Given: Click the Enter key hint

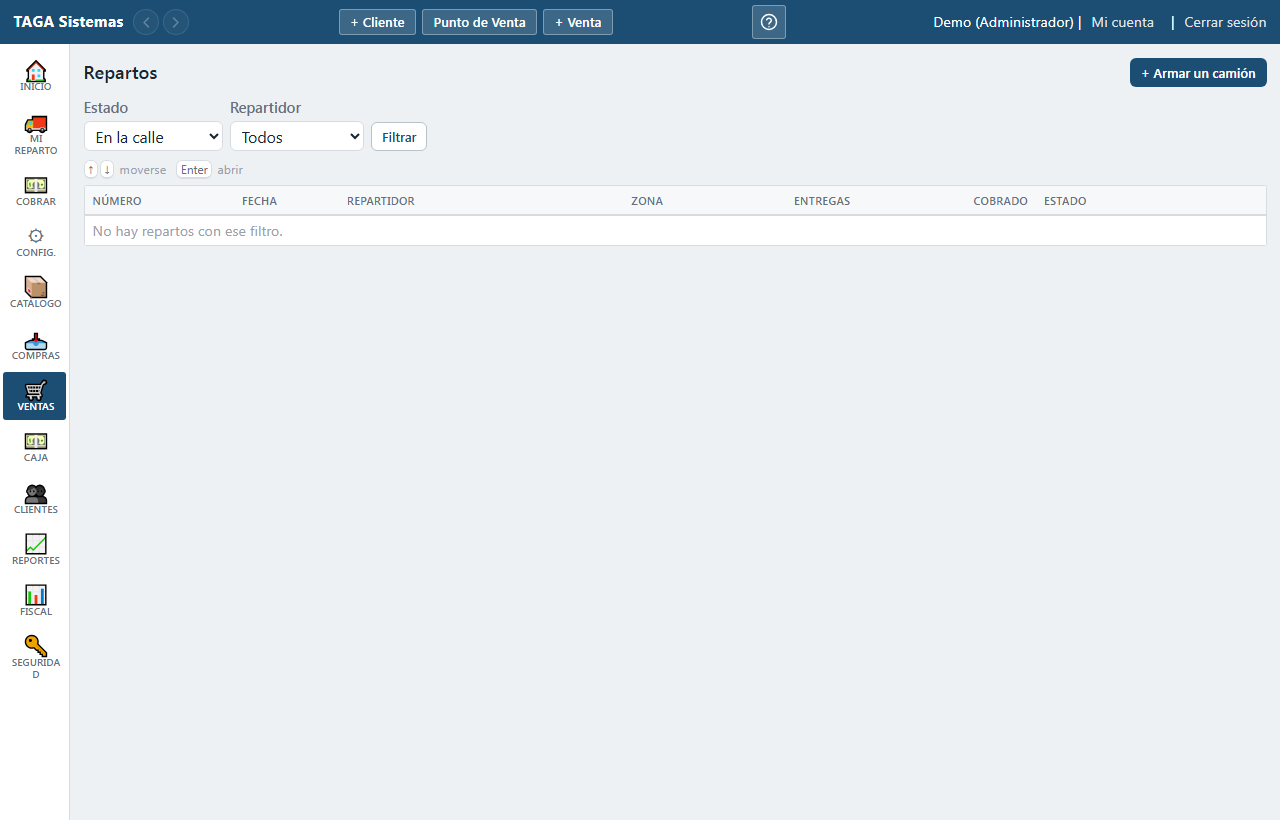Looking at the screenshot, I should pos(194,170).
